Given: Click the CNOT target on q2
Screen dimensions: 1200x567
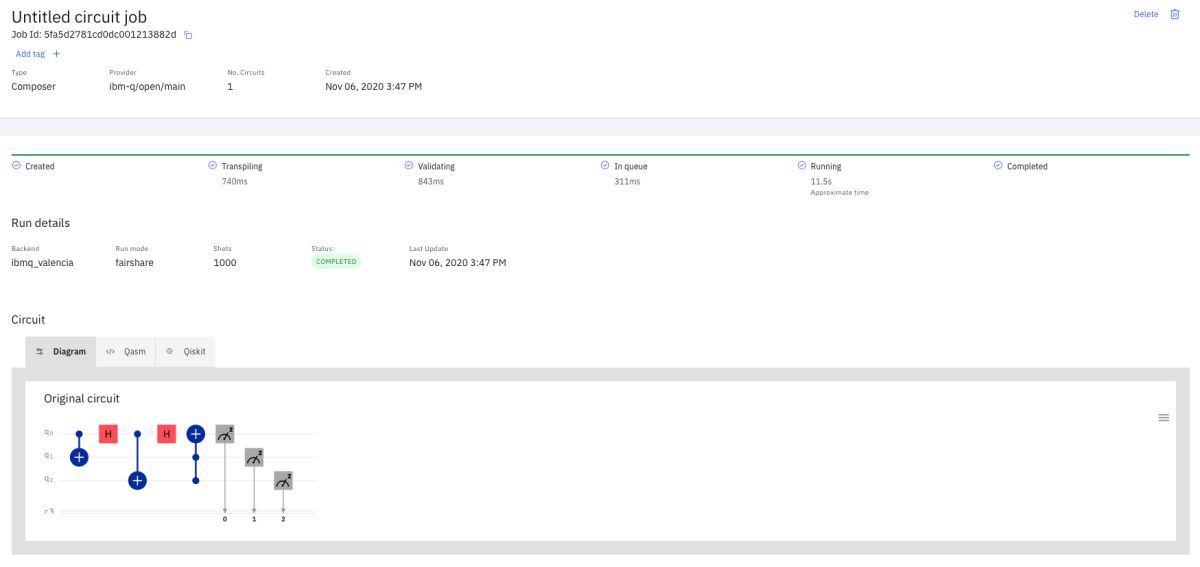Looking at the screenshot, I should 138,481.
